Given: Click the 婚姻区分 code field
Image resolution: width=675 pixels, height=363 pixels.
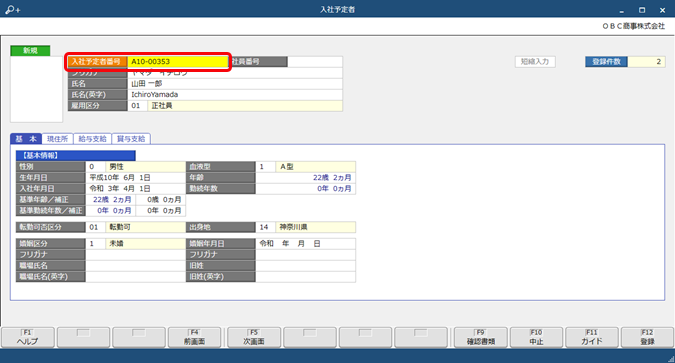Looking at the screenshot, I should (96, 244).
